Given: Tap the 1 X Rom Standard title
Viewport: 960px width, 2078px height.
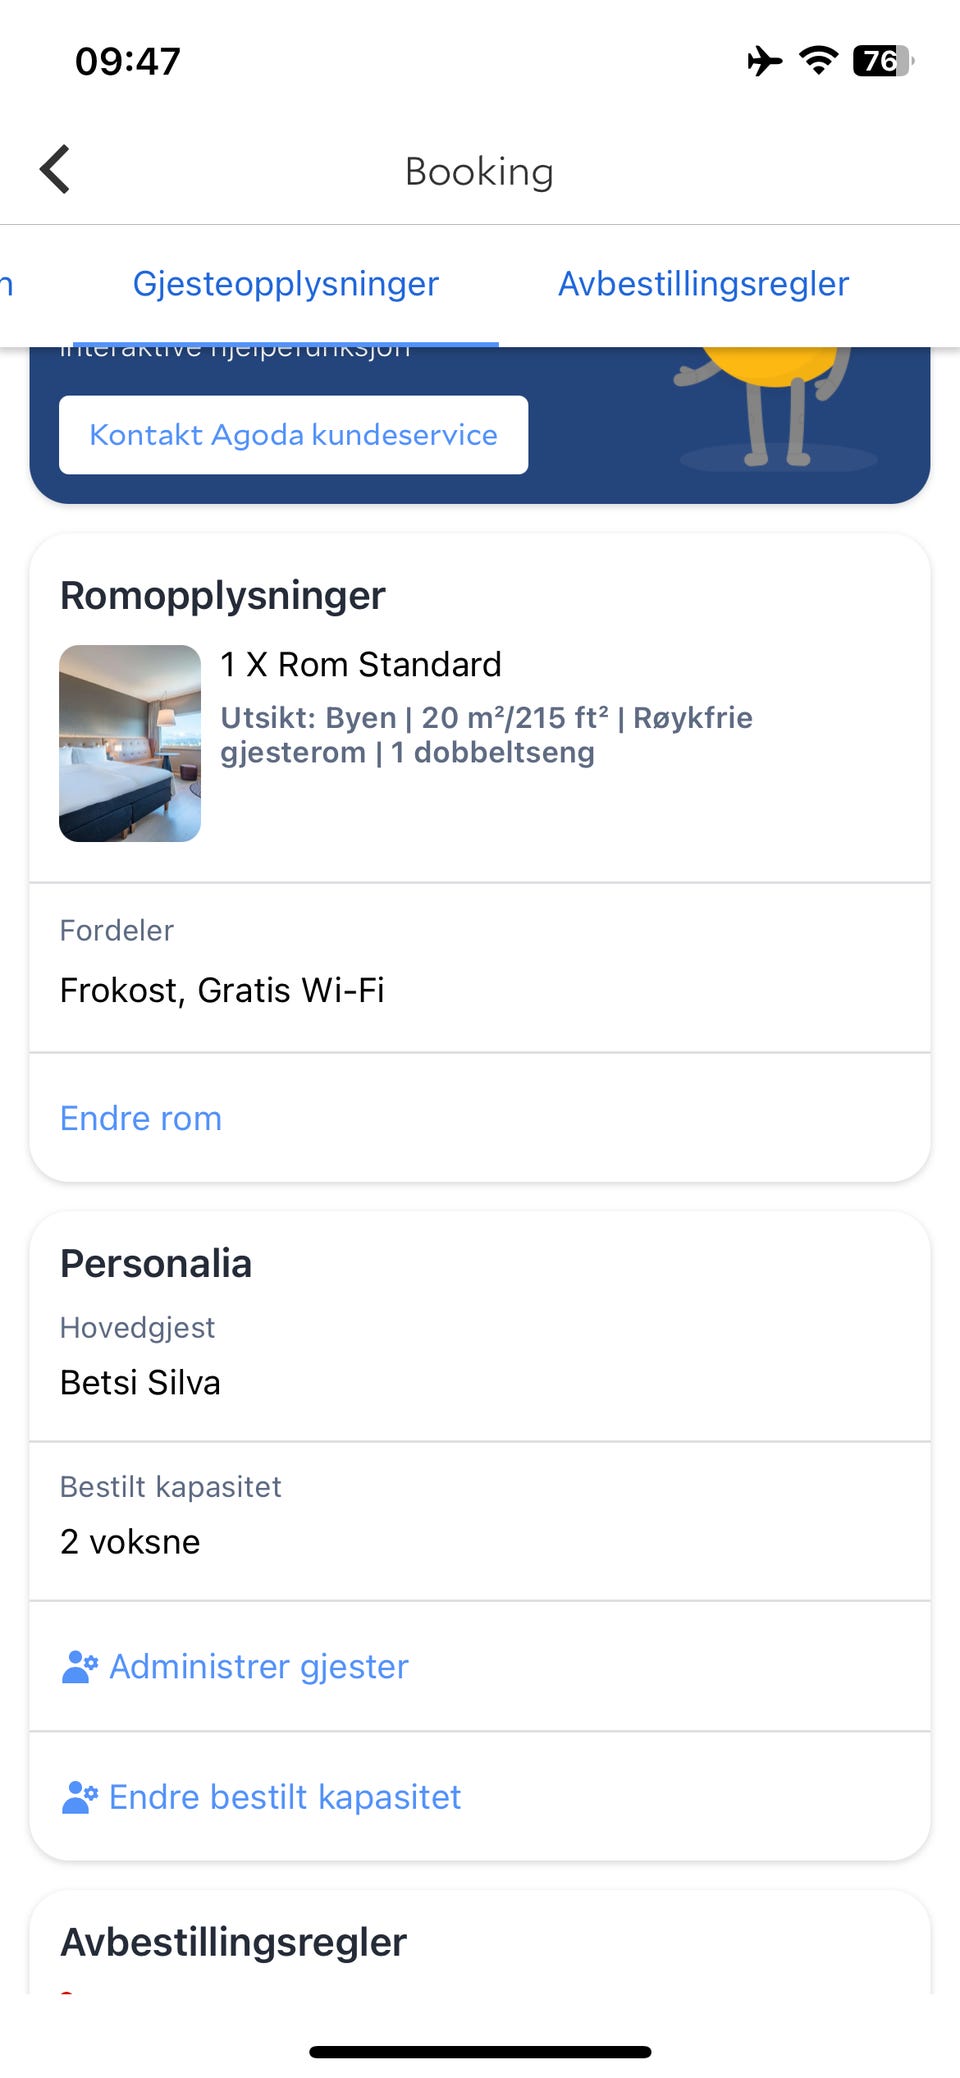Looking at the screenshot, I should (361, 664).
